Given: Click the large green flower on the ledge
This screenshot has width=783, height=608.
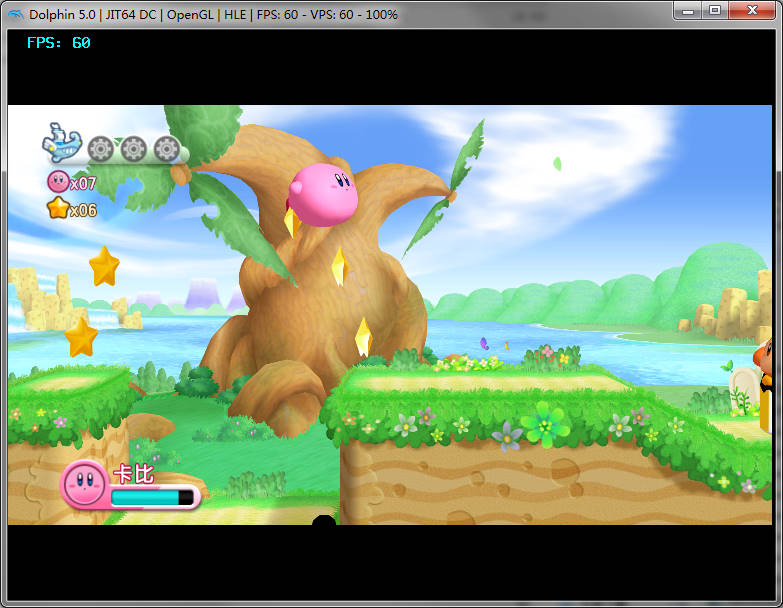Looking at the screenshot, I should point(545,425).
